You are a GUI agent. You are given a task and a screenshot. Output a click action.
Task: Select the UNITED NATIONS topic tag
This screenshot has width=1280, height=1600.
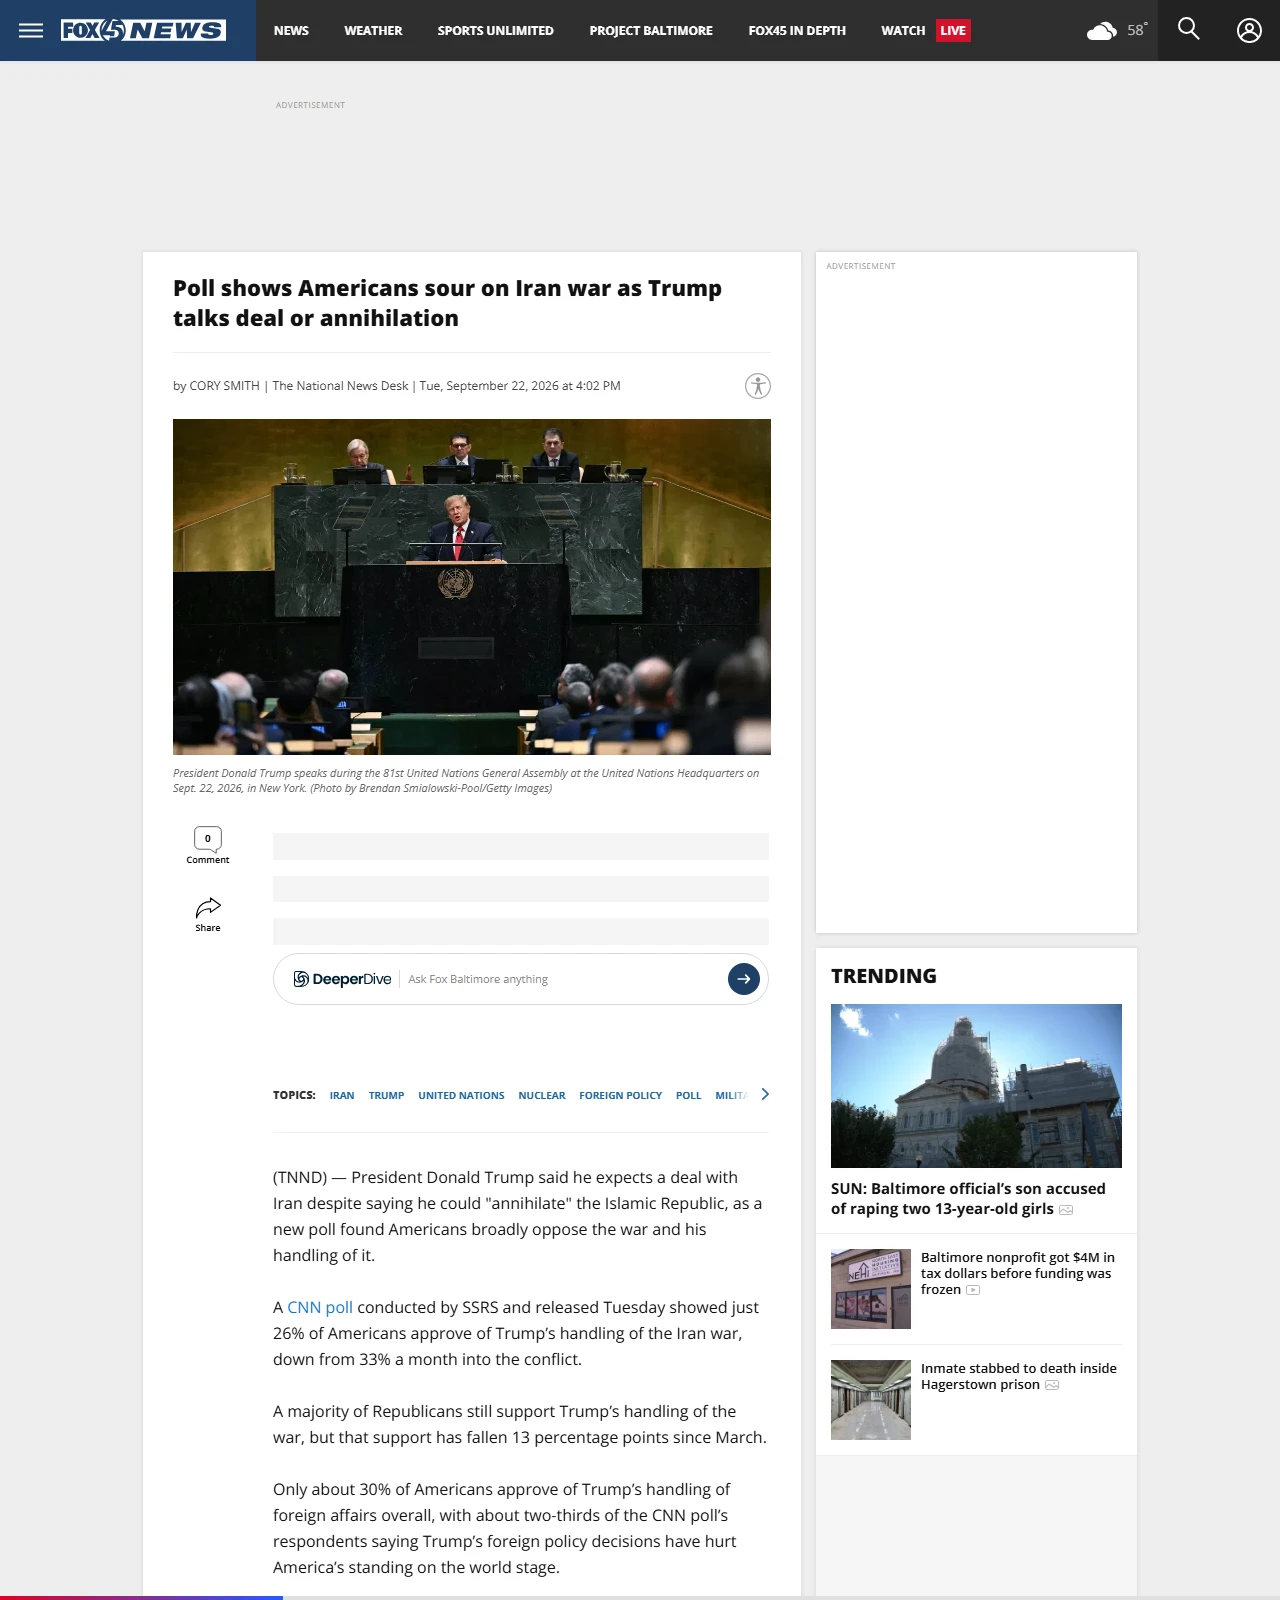pyautogui.click(x=461, y=1095)
